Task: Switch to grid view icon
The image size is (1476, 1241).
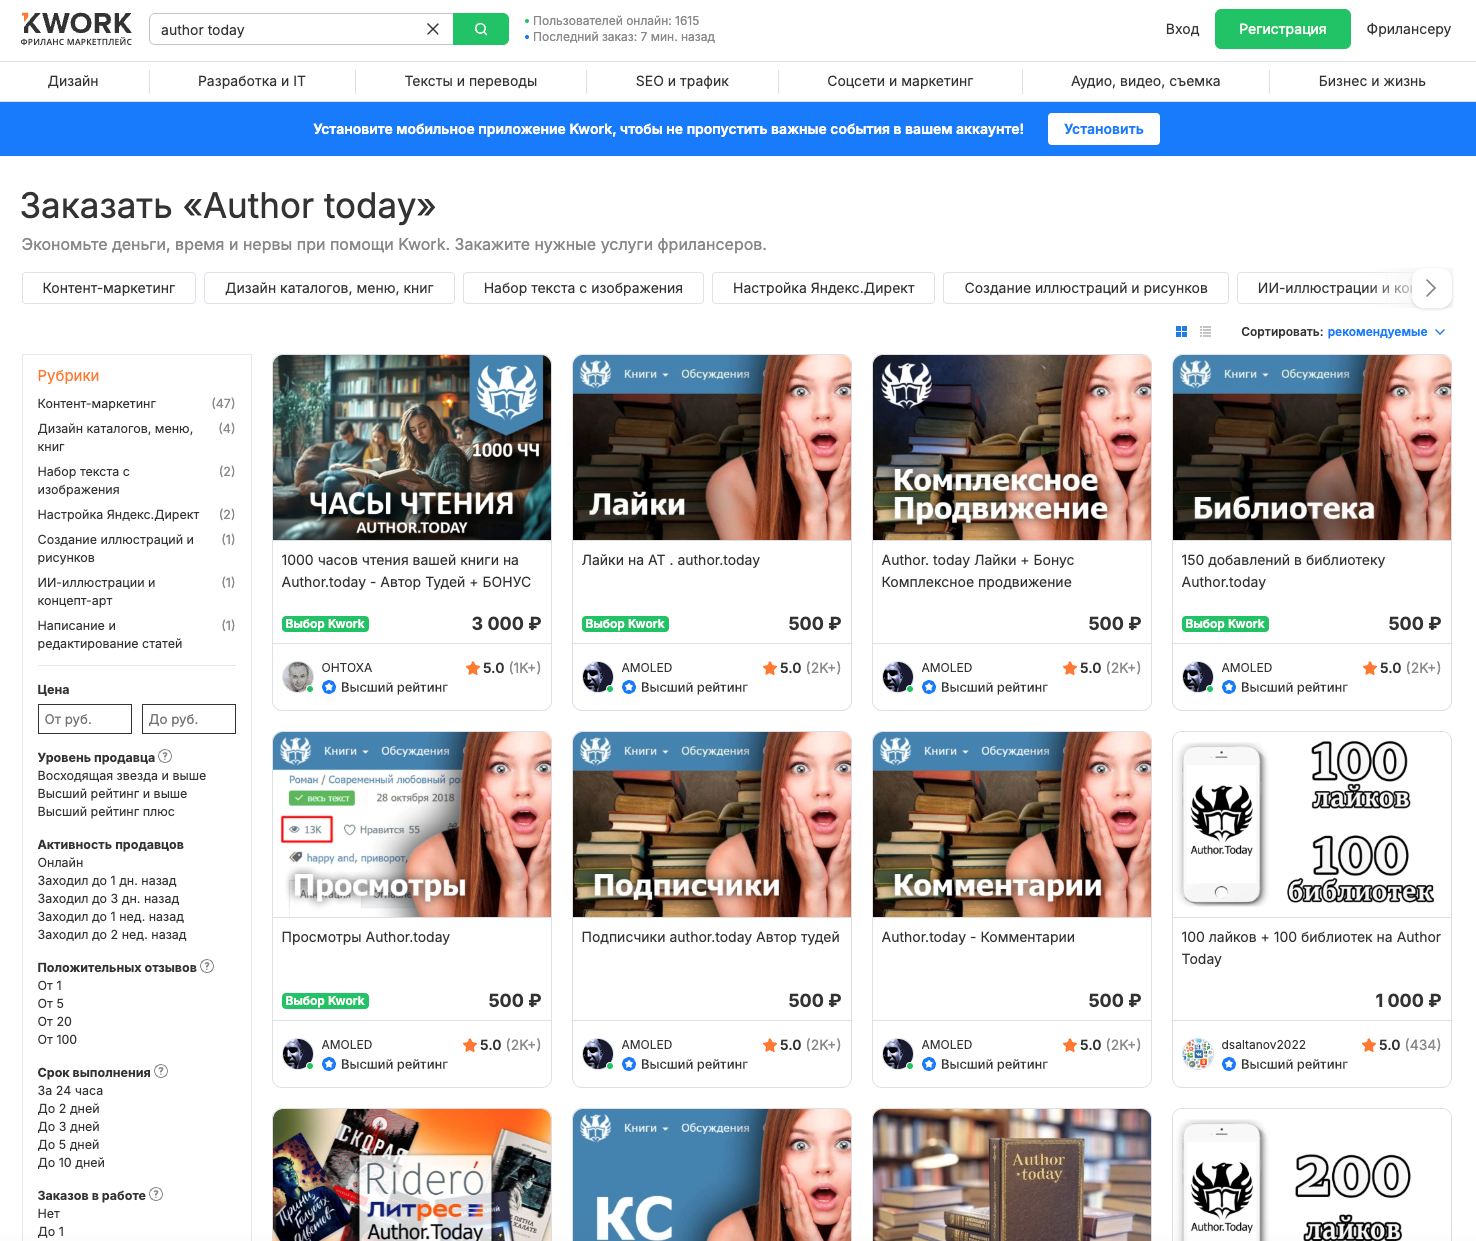Action: [x=1181, y=332]
